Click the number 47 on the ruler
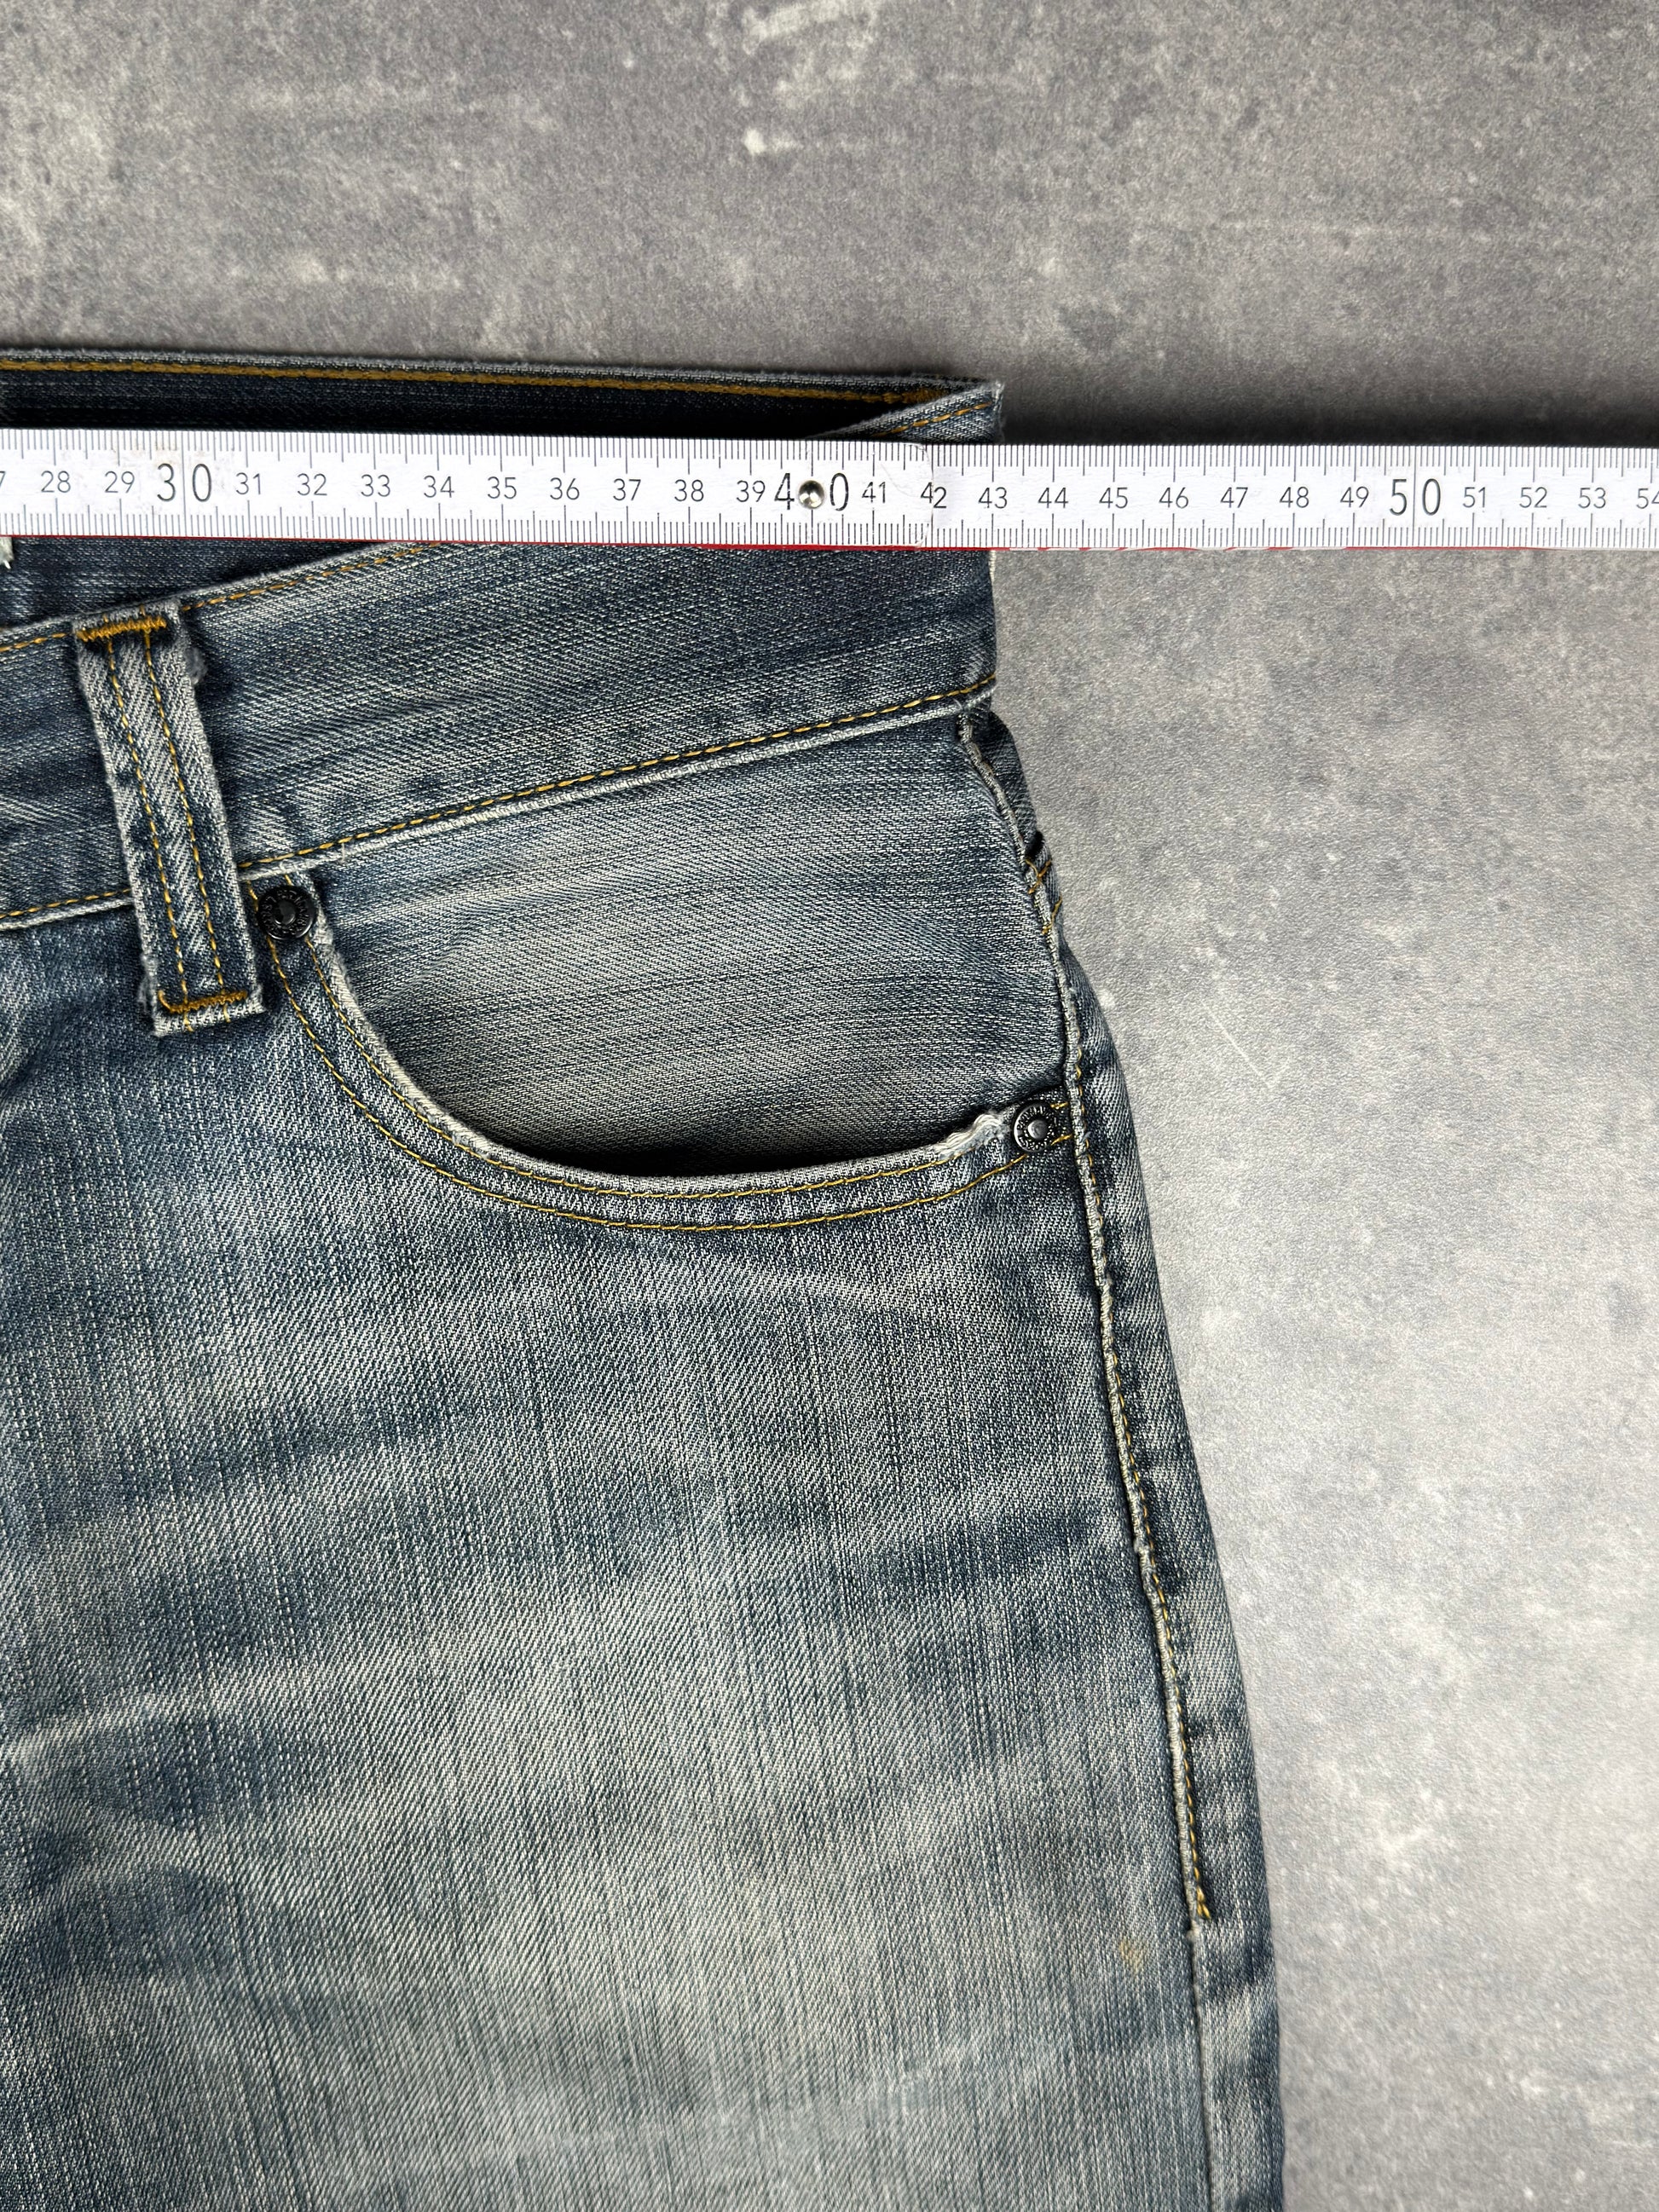Viewport: 1659px width, 2212px height. (1234, 497)
